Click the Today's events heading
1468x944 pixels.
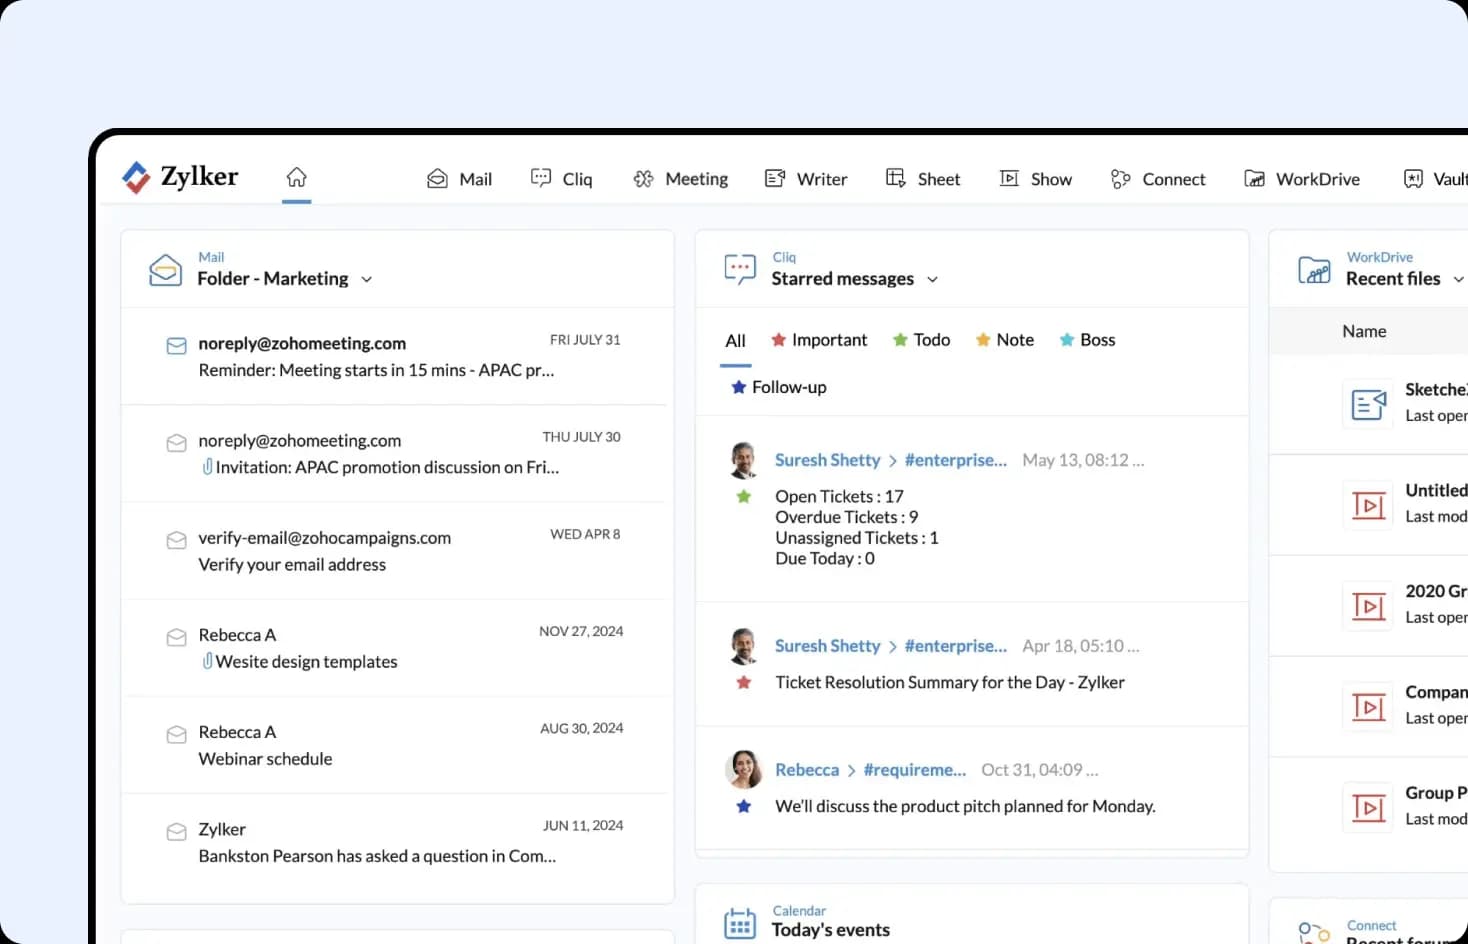(x=830, y=930)
